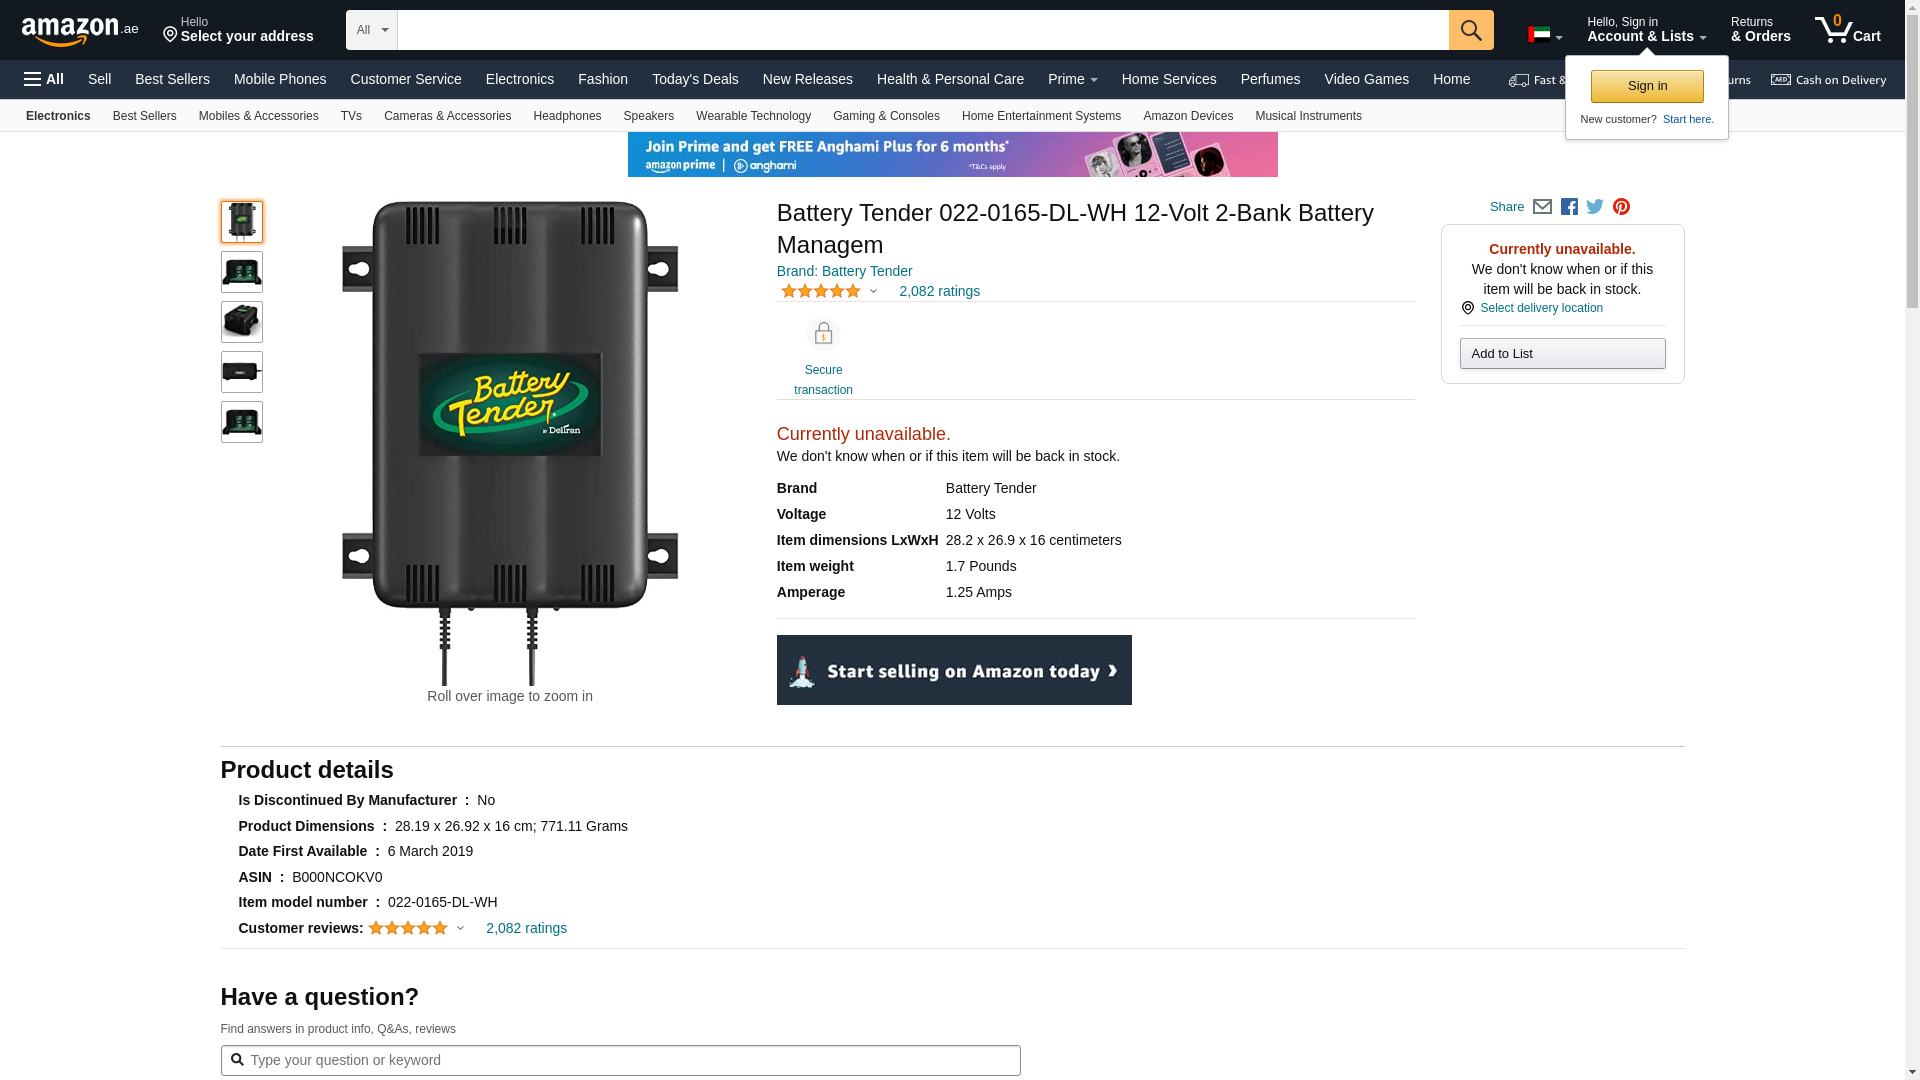
Task: Click the Secure transaction lock icon
Action: (x=823, y=334)
